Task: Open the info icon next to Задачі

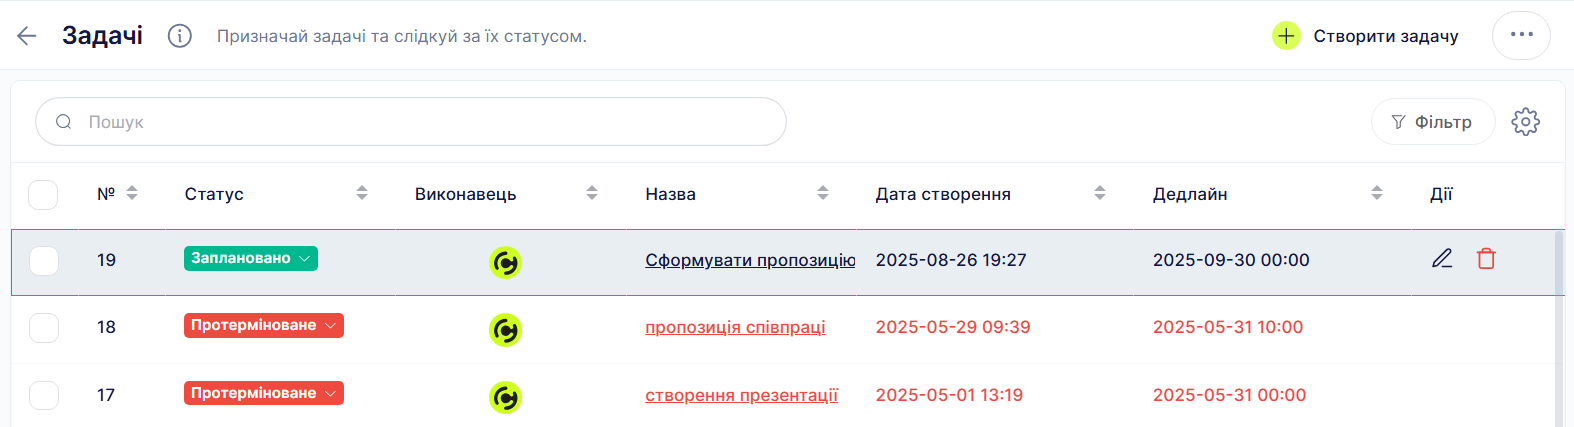Action: 180,36
